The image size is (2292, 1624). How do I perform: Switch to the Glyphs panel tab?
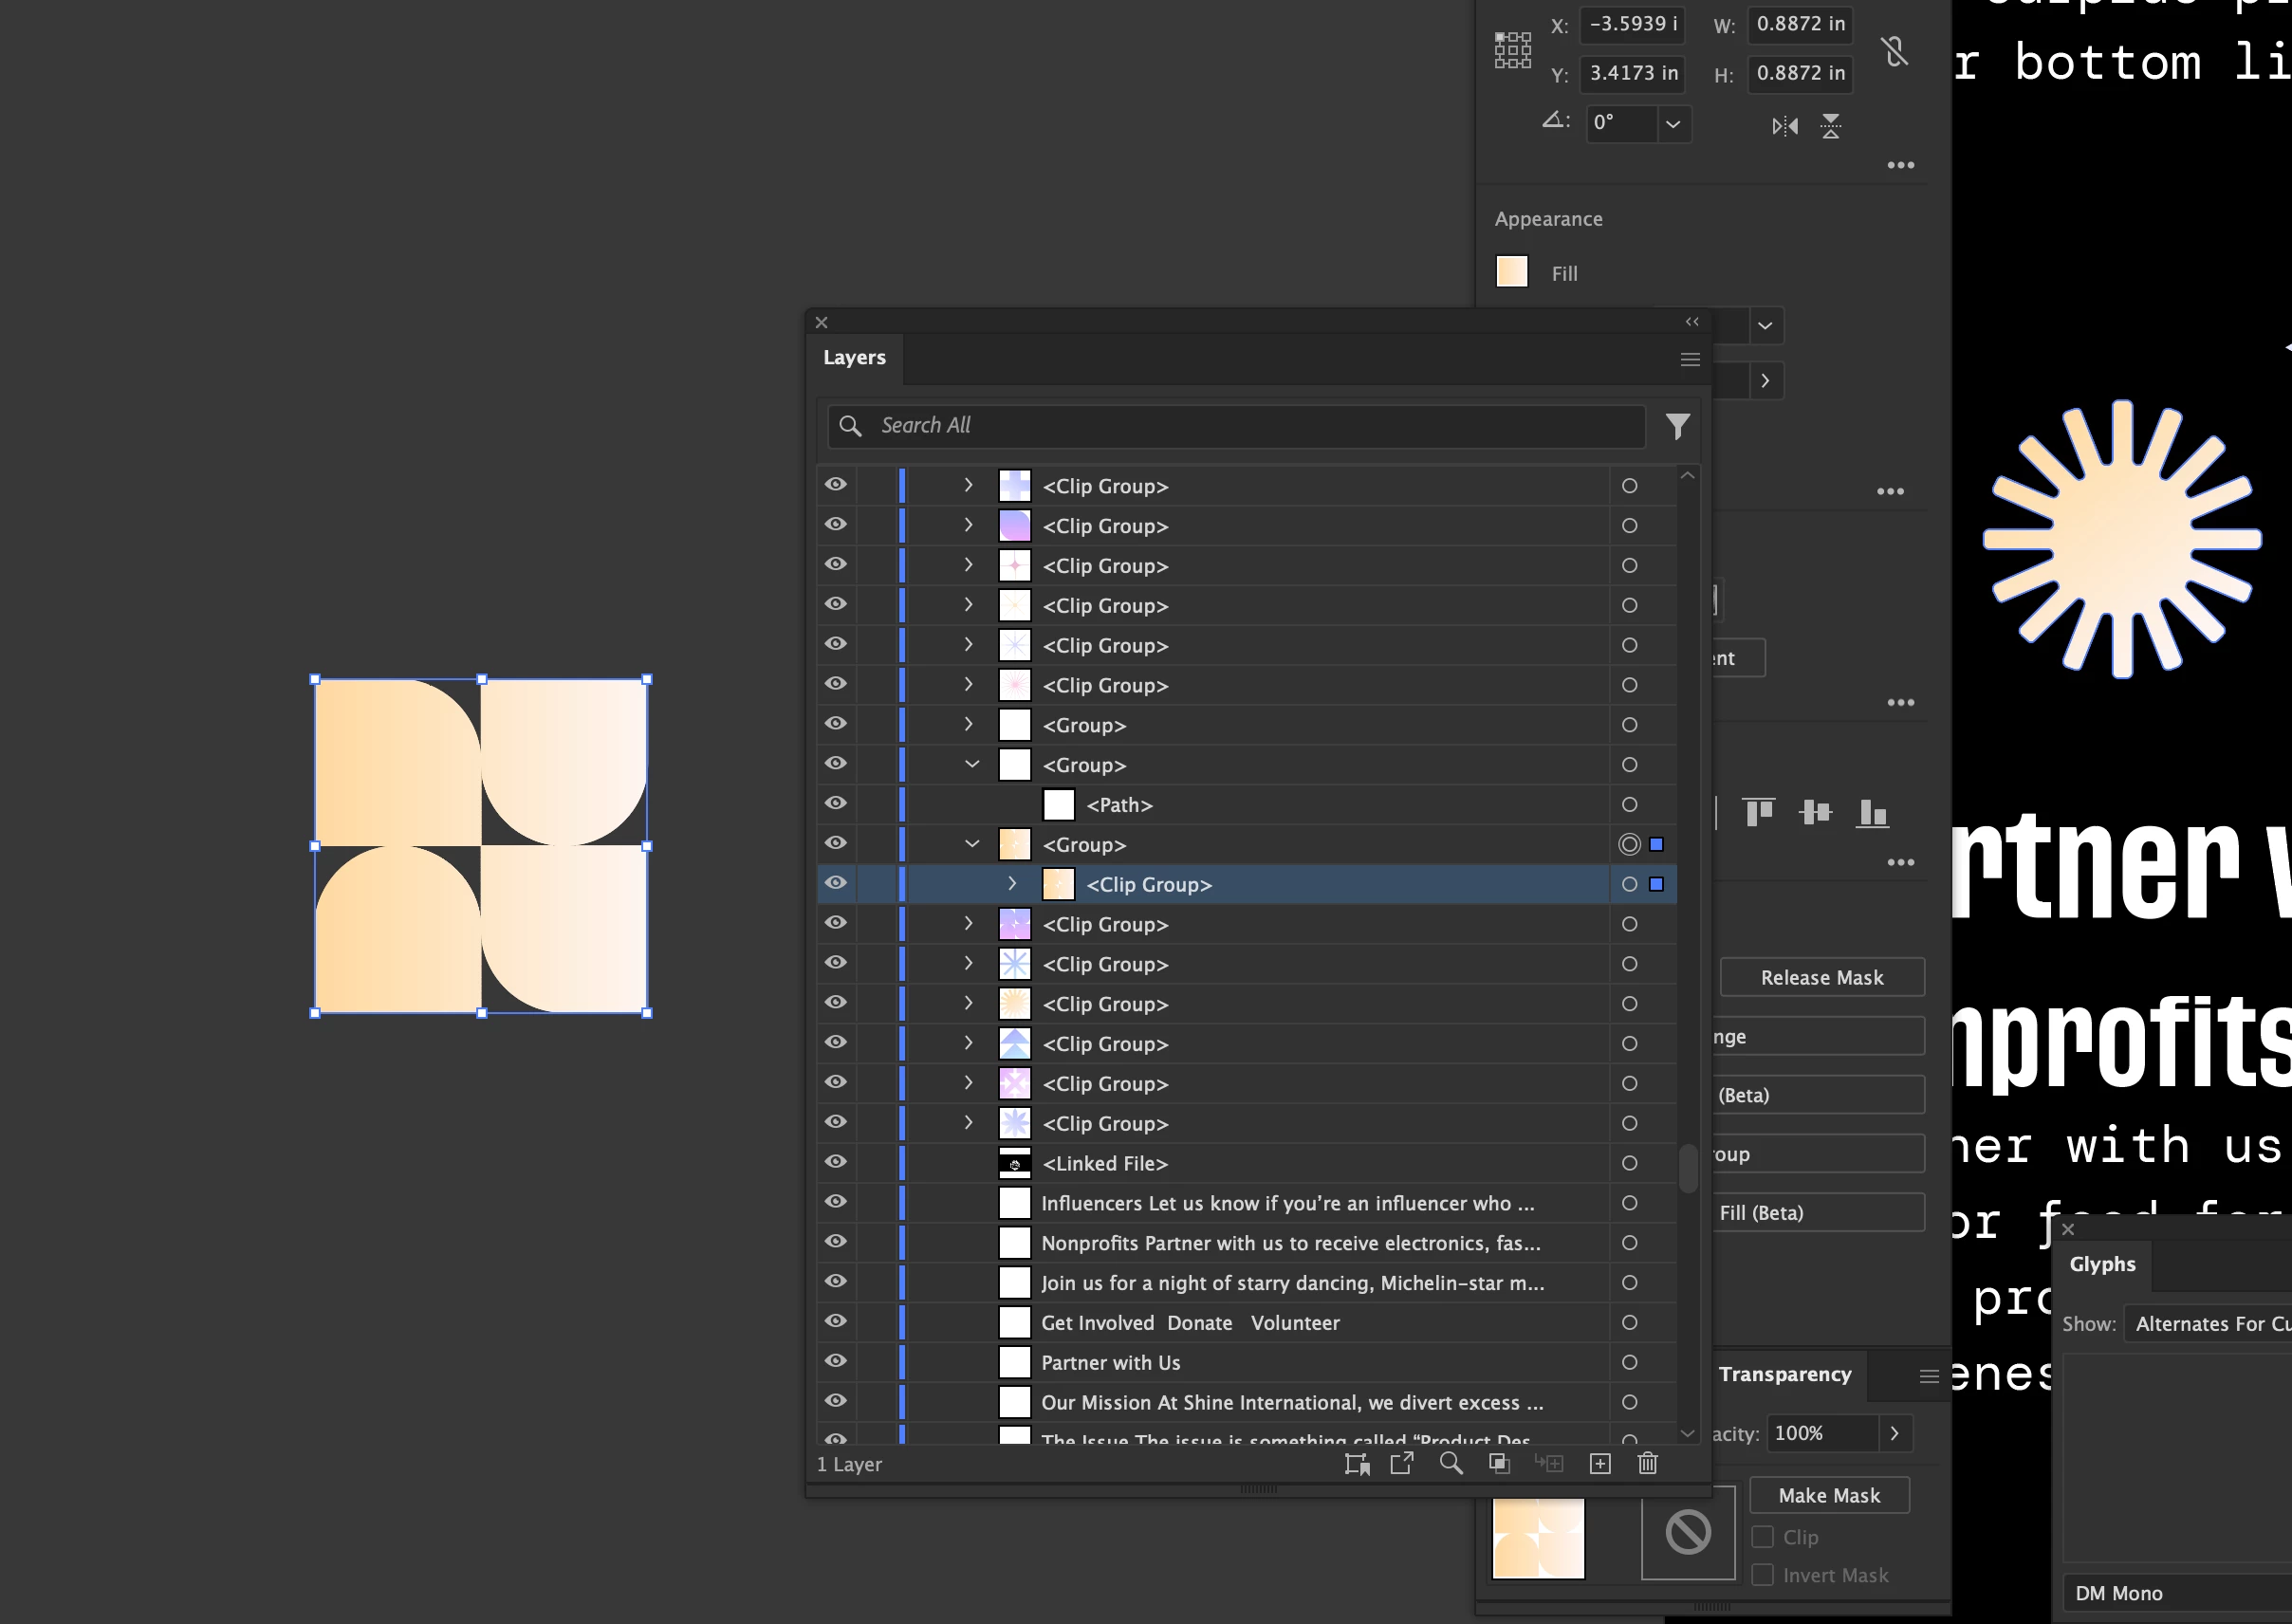(x=2102, y=1264)
